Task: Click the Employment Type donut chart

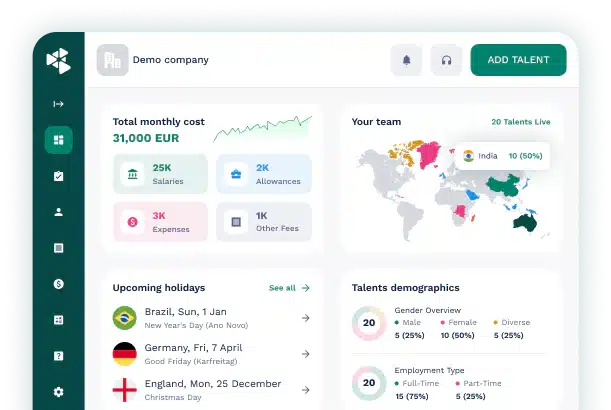Action: coord(369,383)
